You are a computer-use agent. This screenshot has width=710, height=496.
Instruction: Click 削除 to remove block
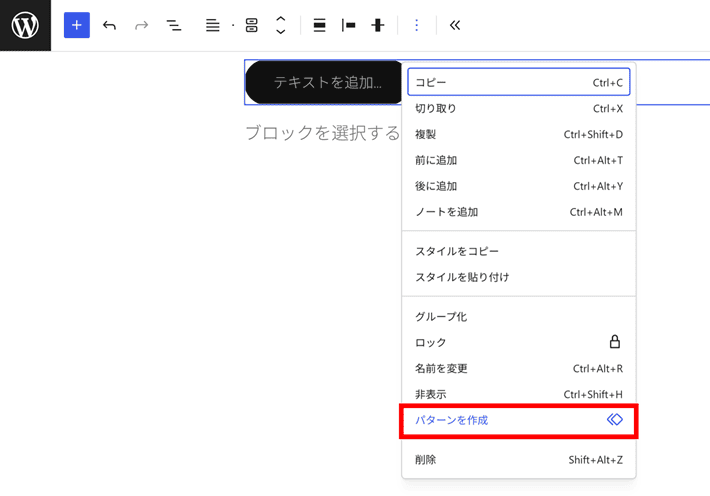(x=518, y=460)
